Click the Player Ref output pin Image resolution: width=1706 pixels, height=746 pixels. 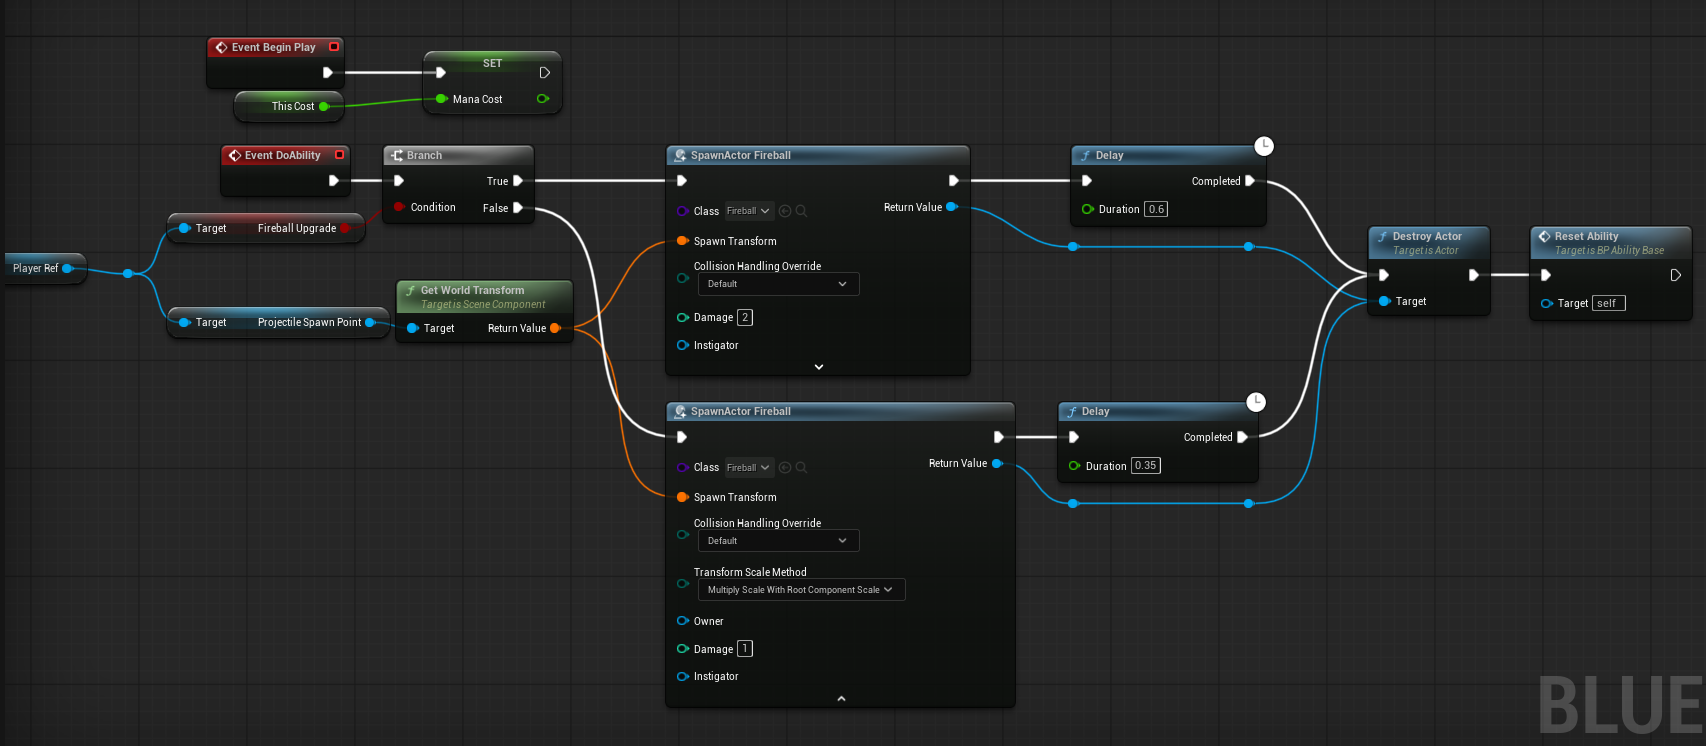[67, 268]
